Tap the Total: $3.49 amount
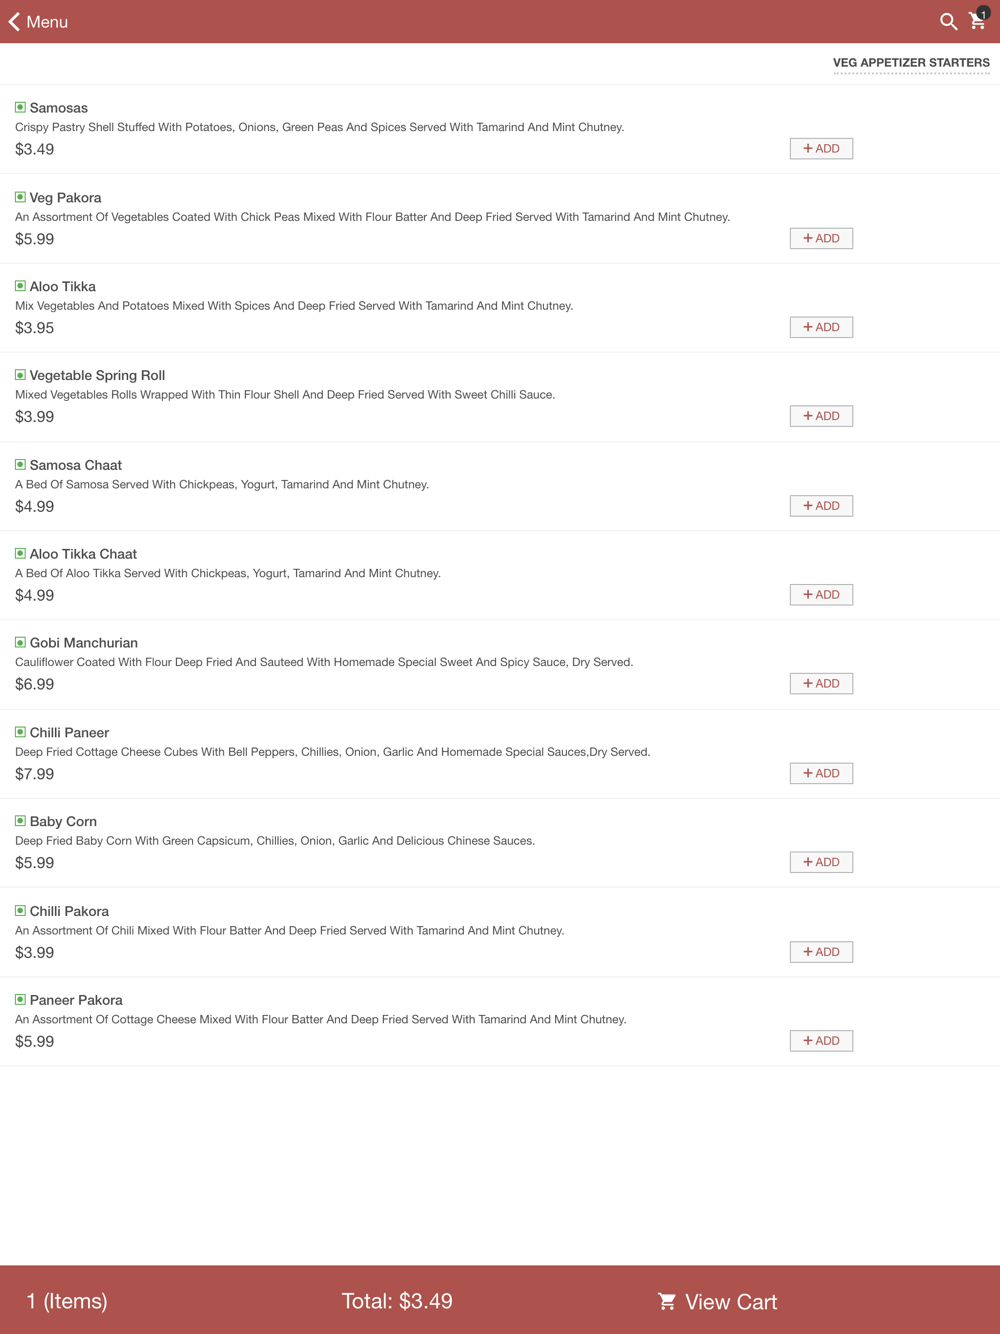 click(397, 1301)
